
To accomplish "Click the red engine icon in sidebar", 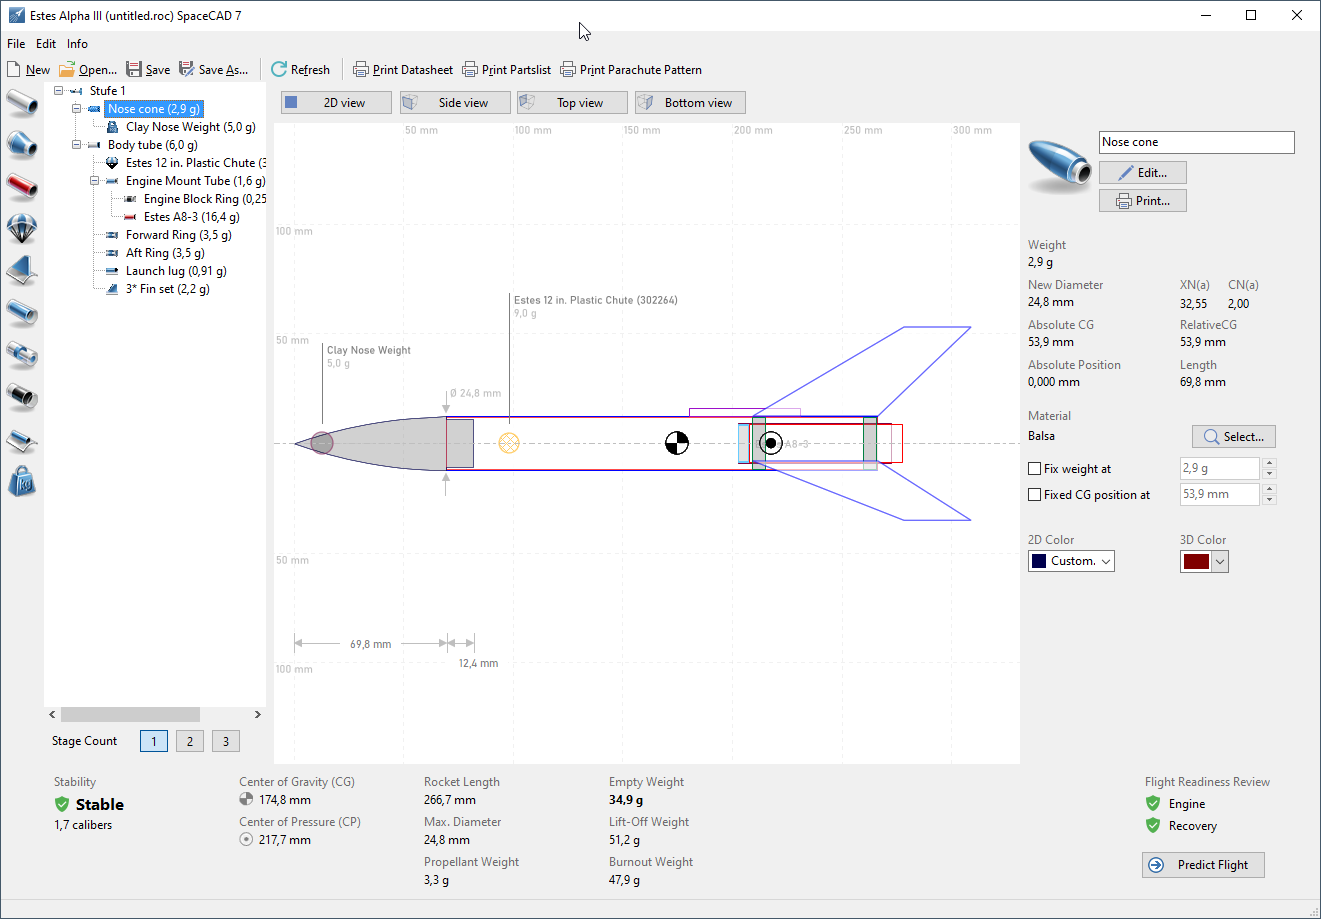I will coord(21,186).
